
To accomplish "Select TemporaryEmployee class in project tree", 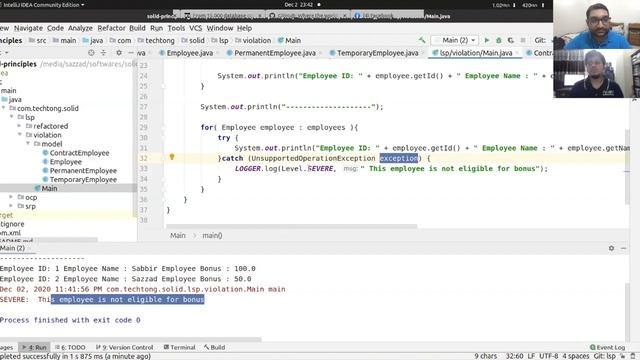I will (83, 180).
